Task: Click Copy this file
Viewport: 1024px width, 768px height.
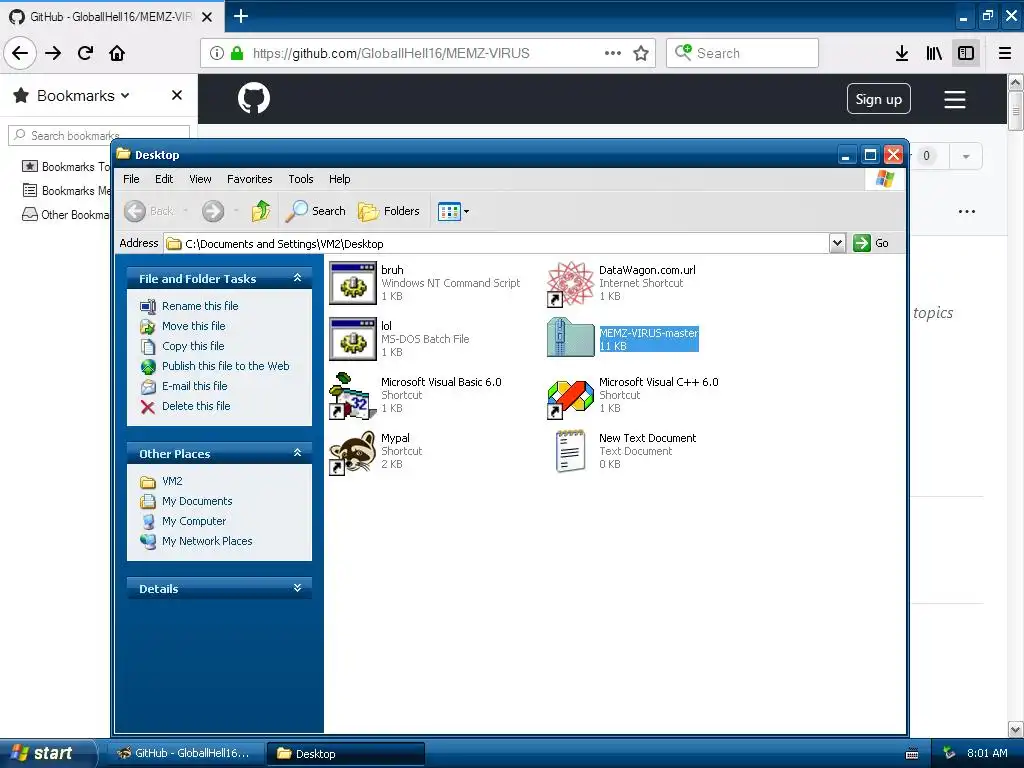Action: coord(193,346)
